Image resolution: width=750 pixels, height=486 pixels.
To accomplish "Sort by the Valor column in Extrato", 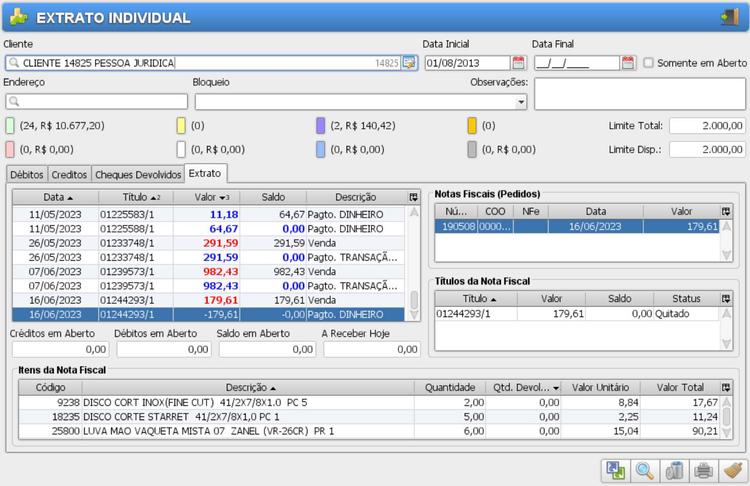I will pos(206,197).
